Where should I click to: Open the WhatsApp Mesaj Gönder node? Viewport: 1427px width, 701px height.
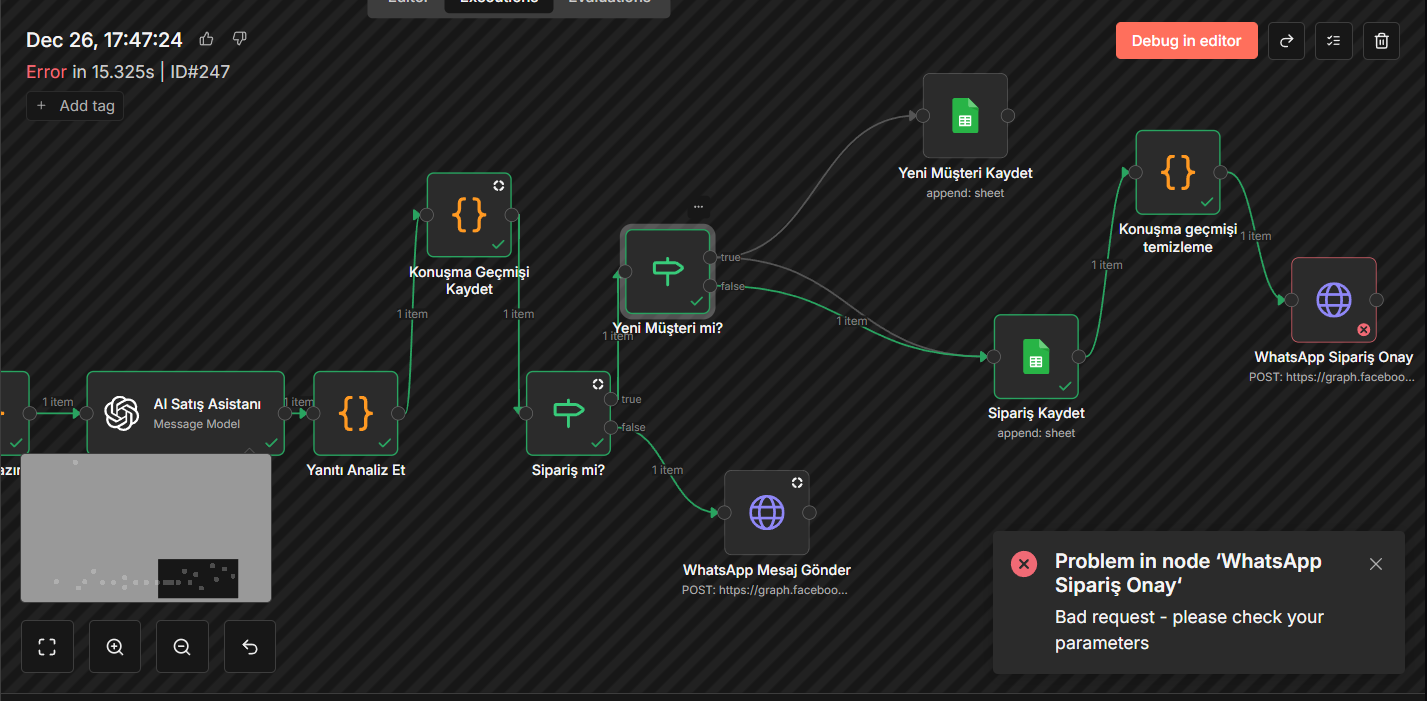coord(766,512)
